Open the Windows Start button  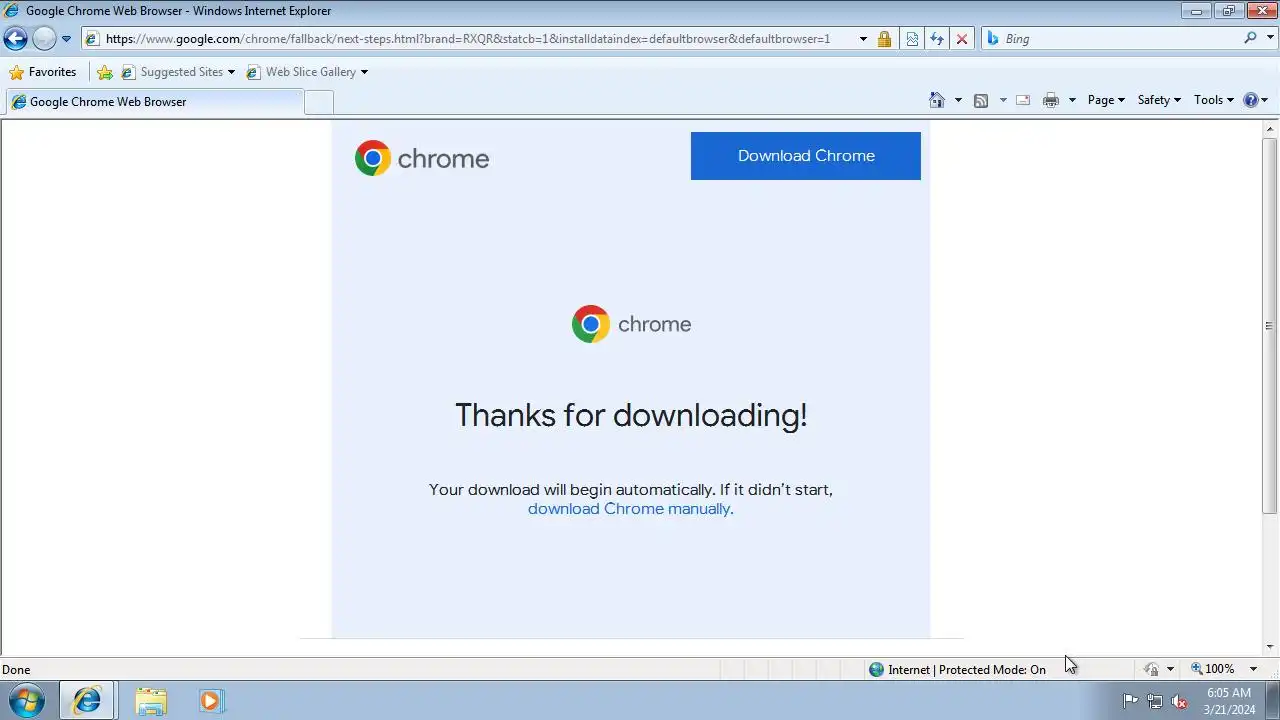pos(27,700)
